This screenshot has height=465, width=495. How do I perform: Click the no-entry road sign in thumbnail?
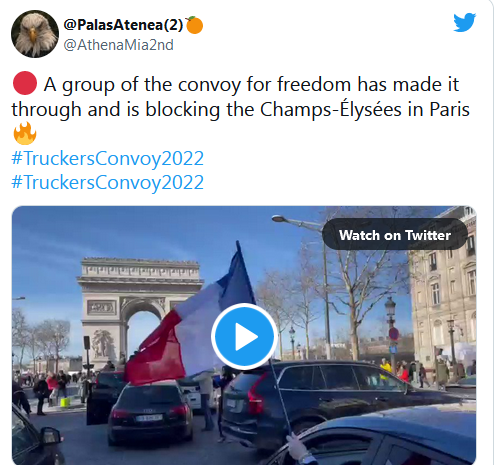(x=394, y=333)
